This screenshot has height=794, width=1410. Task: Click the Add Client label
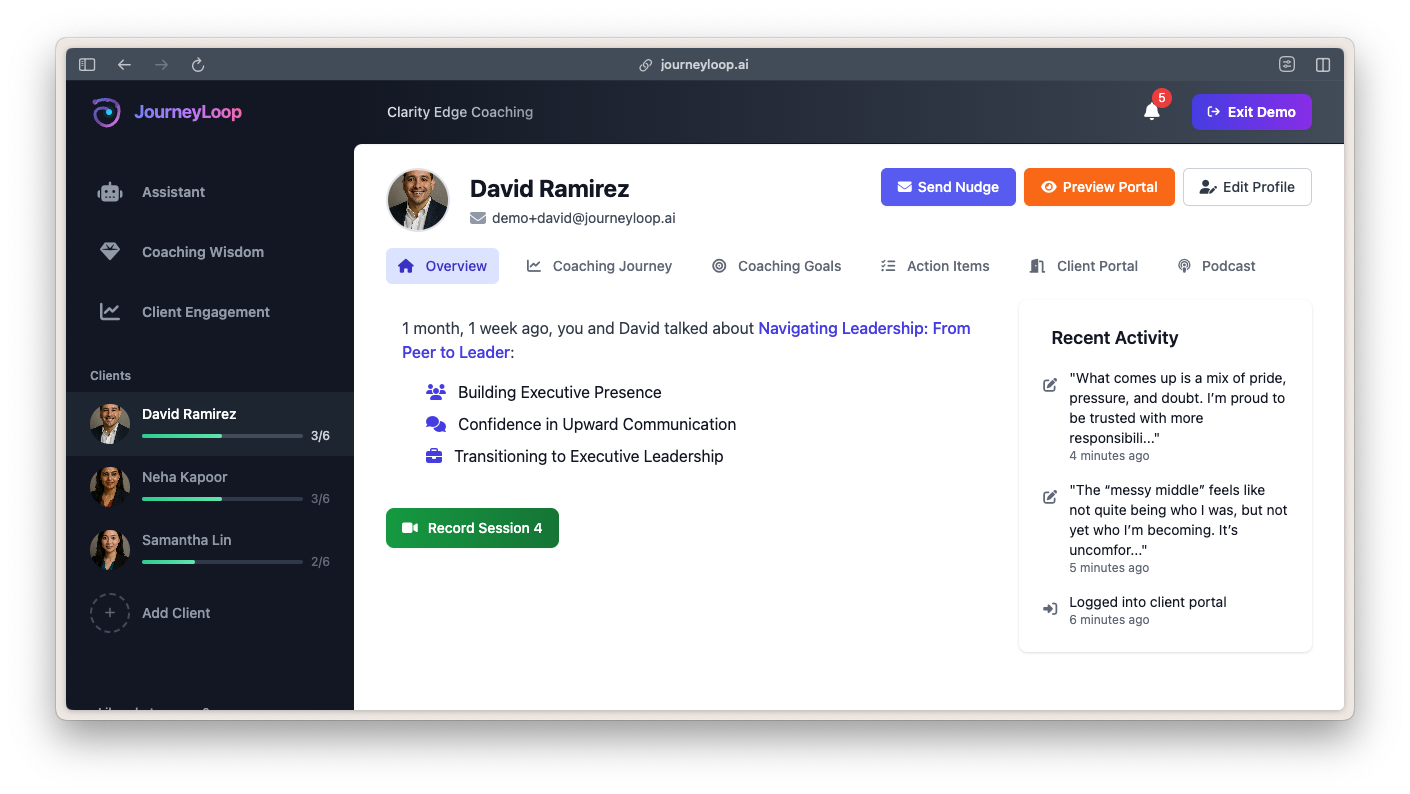point(176,613)
